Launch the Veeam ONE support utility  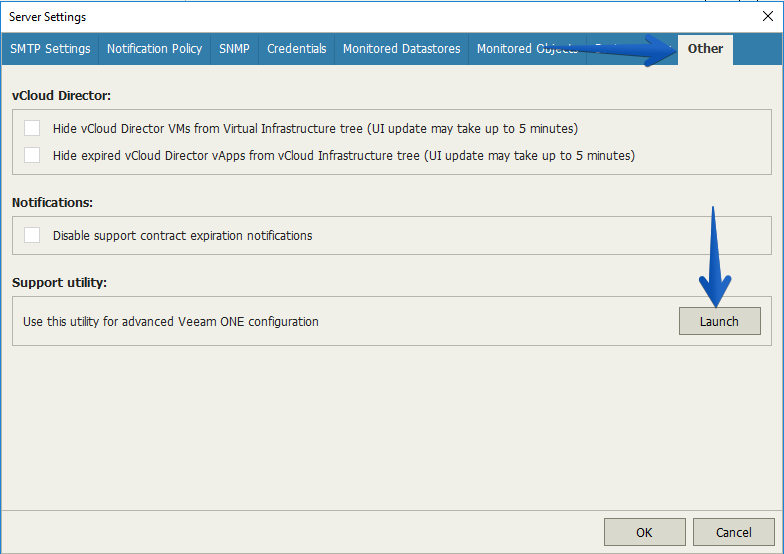[720, 321]
